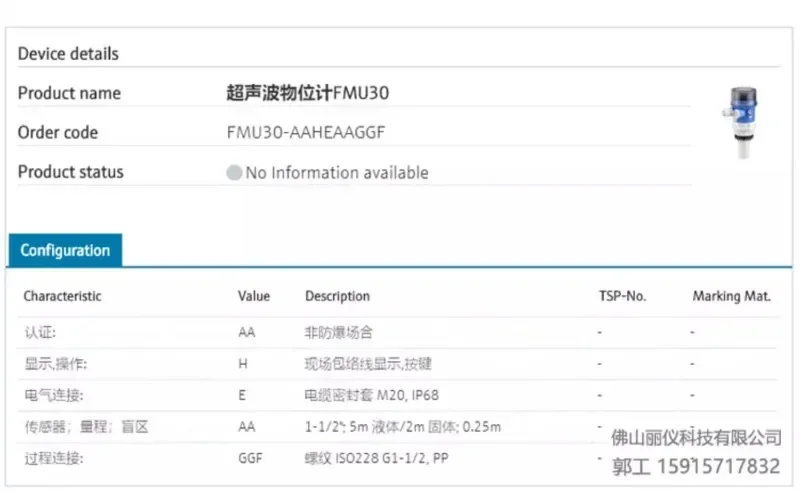Image resolution: width=800 pixels, height=491 pixels.
Task: Open the Configuration tab
Action: pos(65,250)
